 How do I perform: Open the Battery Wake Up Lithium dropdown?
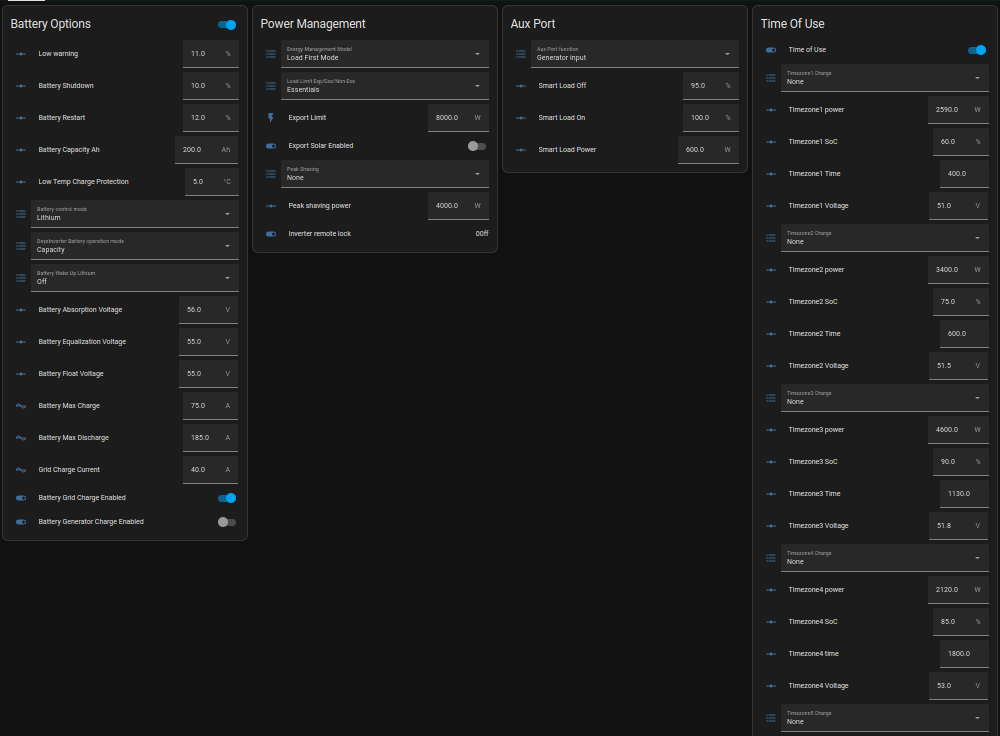click(135, 278)
